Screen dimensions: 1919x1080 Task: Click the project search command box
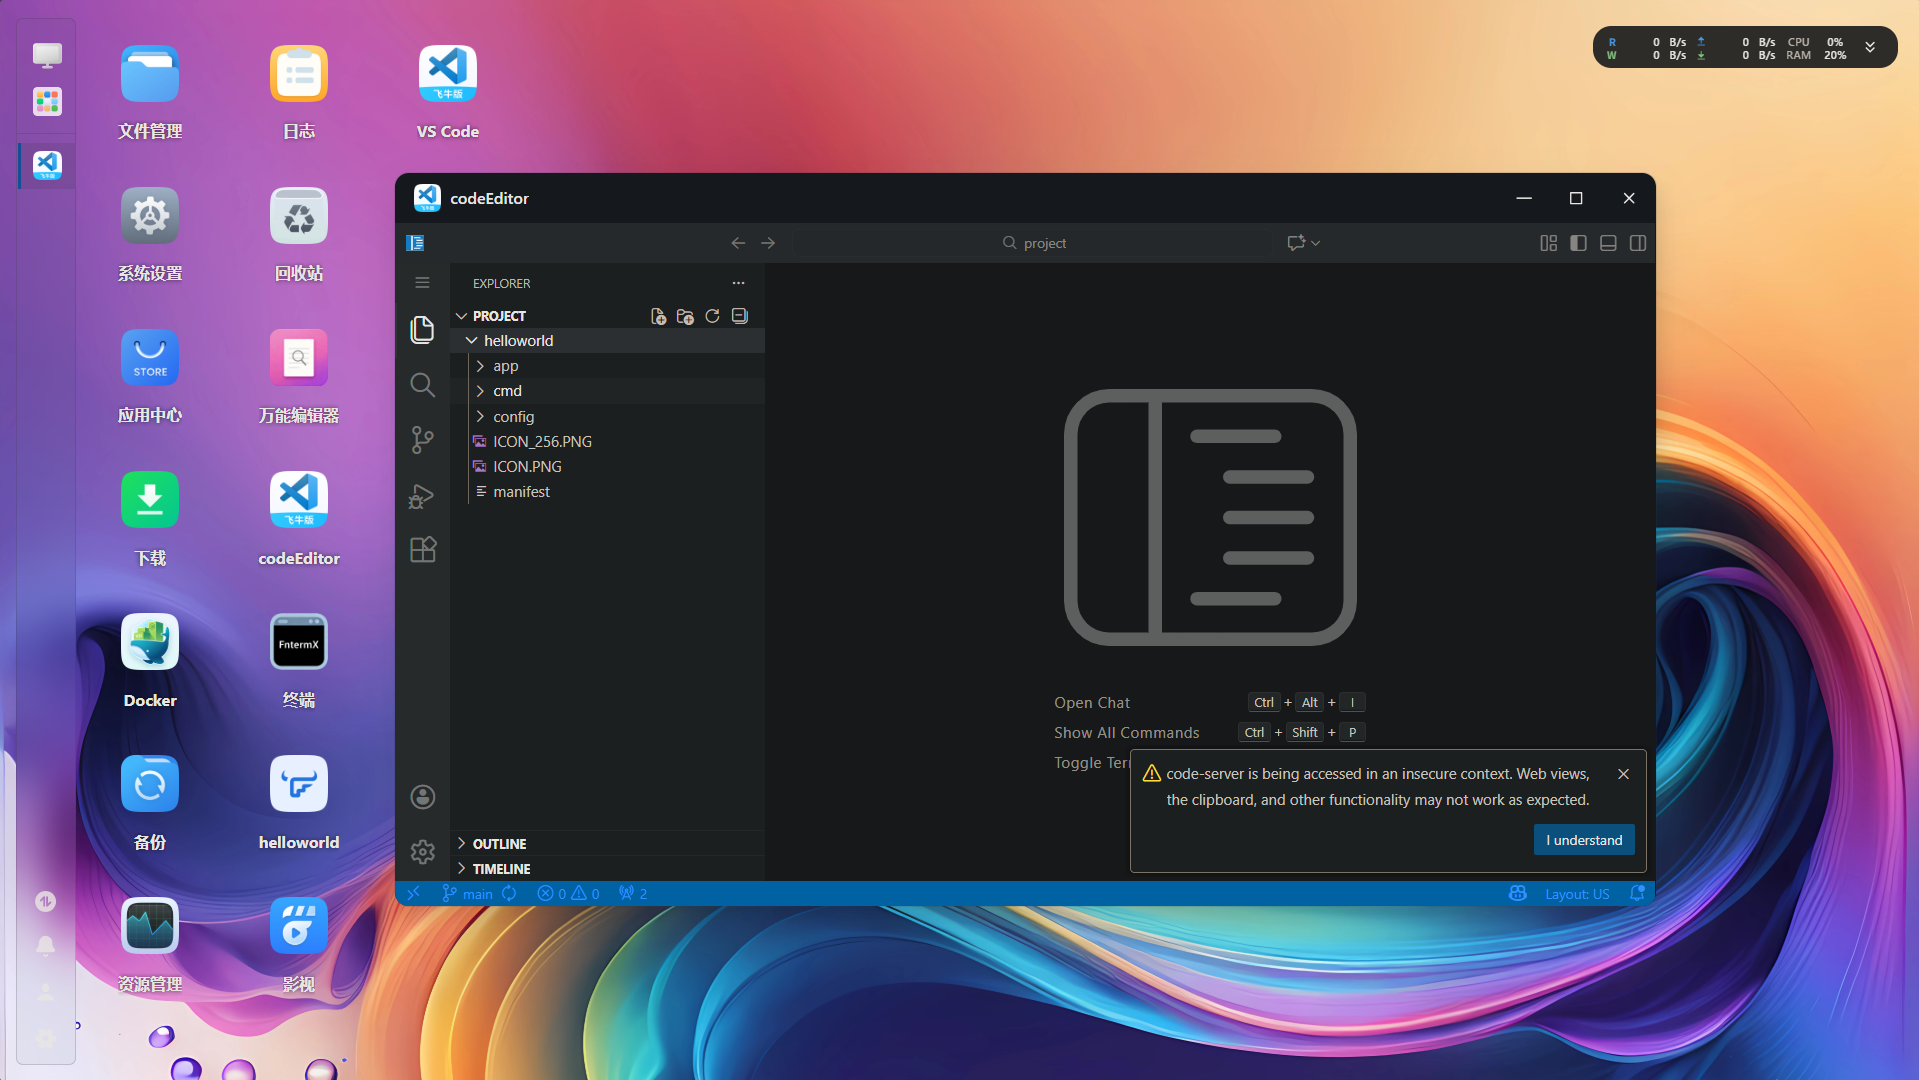coord(1034,243)
